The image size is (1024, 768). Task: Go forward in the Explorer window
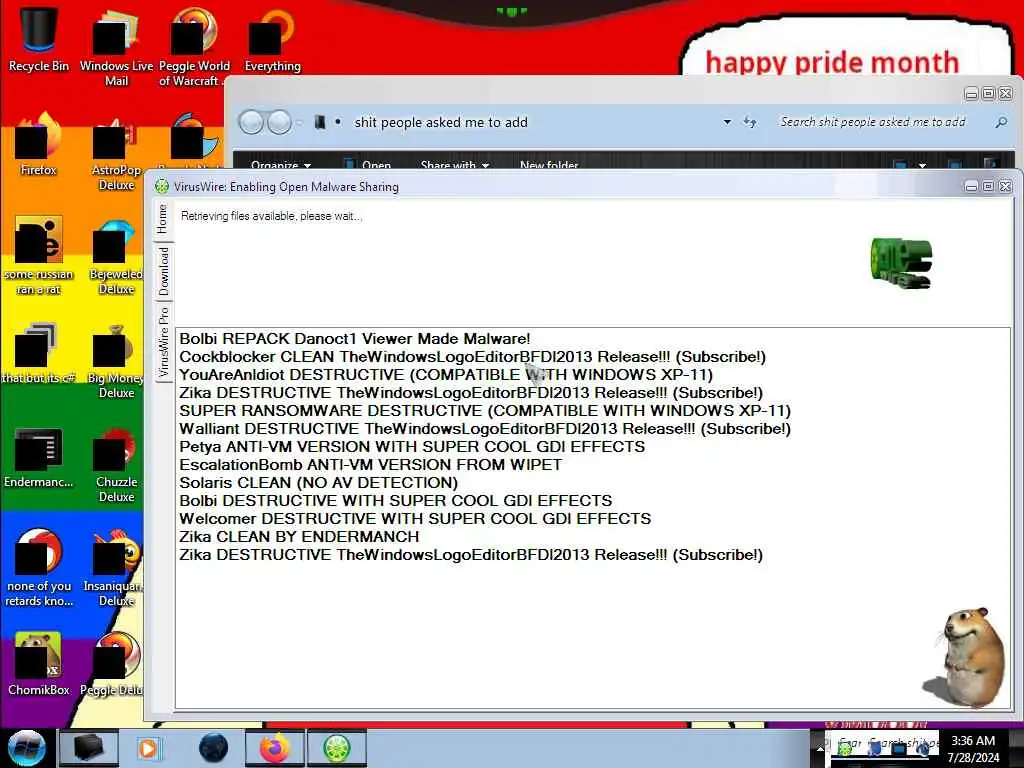pos(280,122)
